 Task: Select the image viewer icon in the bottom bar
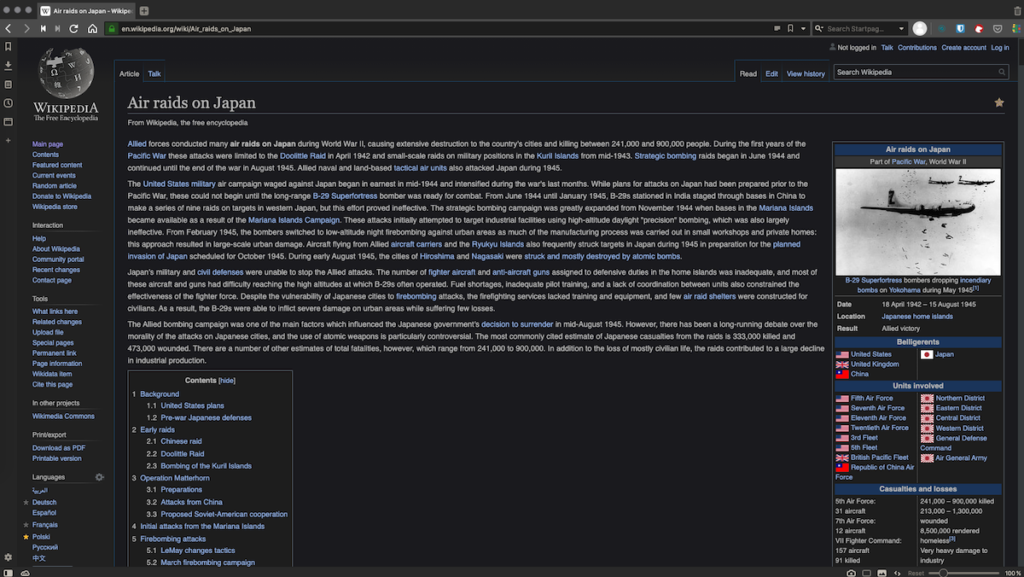881,571
